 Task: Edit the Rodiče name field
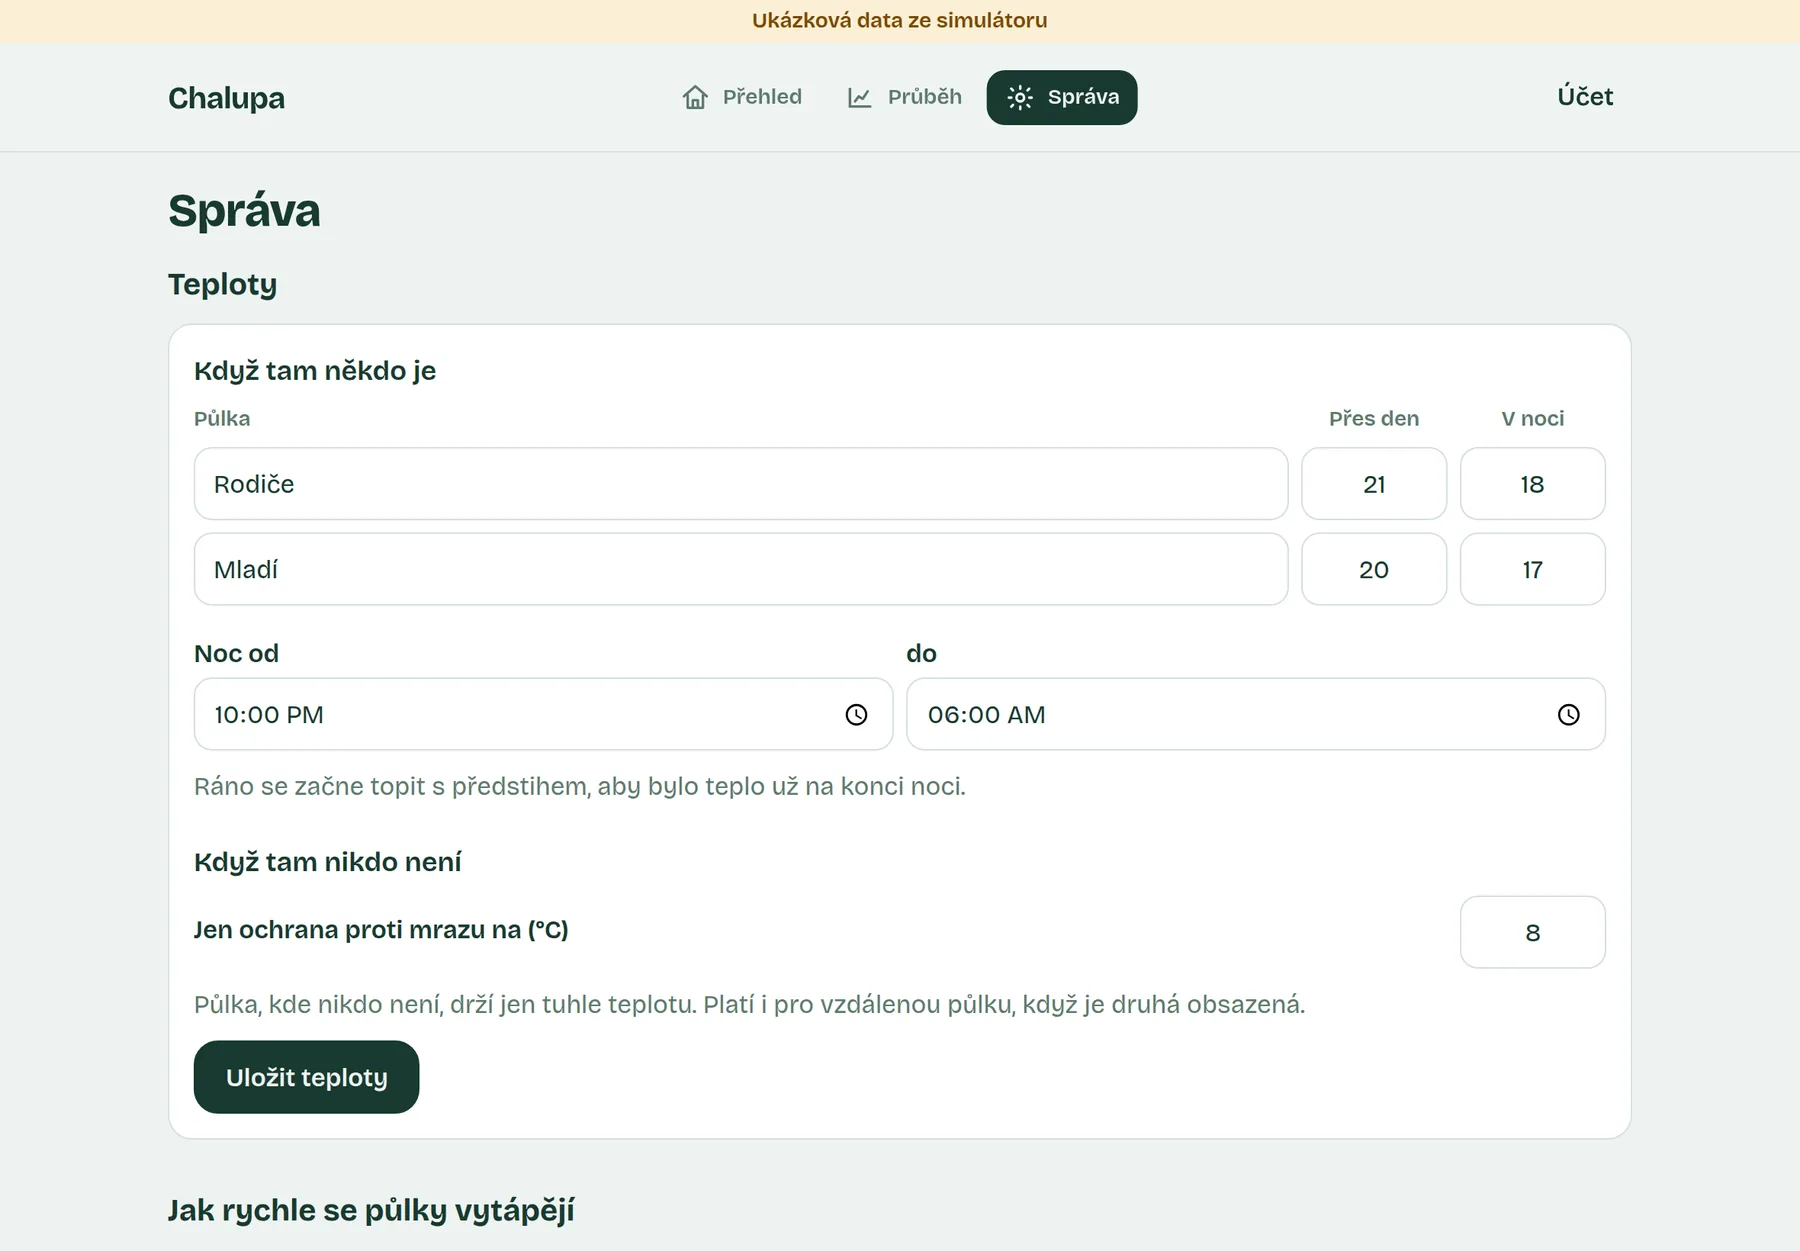[741, 484]
